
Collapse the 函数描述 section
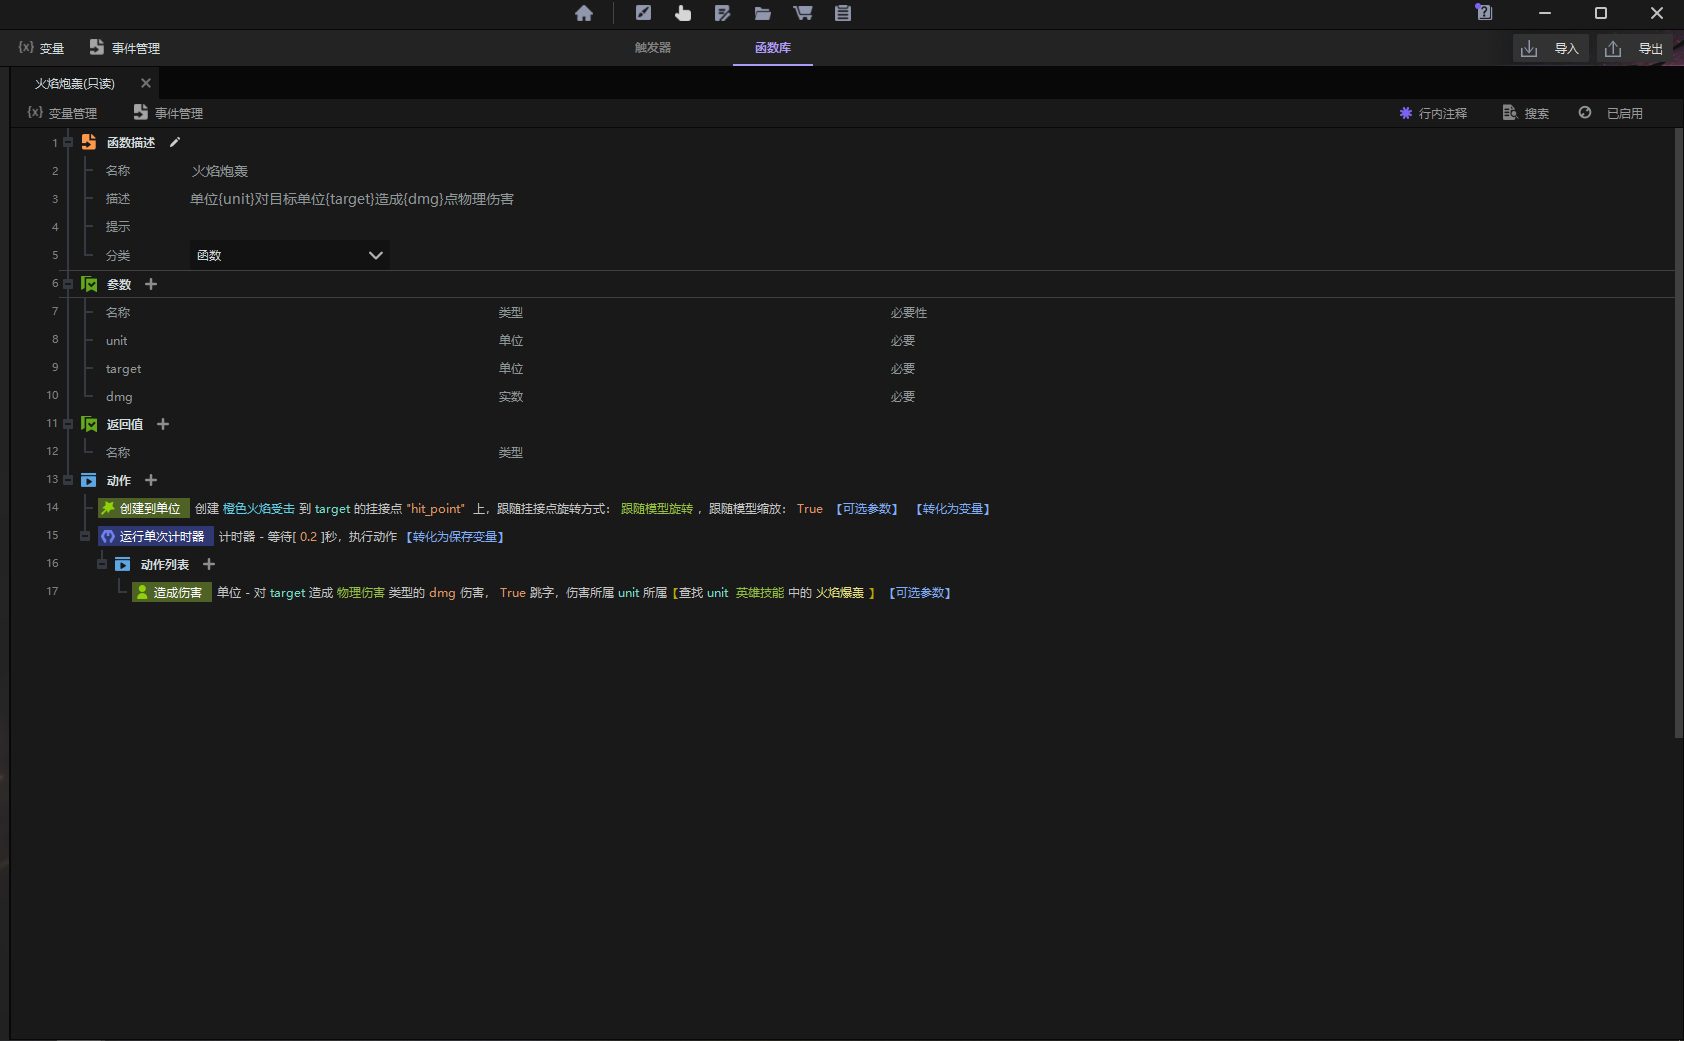68,142
